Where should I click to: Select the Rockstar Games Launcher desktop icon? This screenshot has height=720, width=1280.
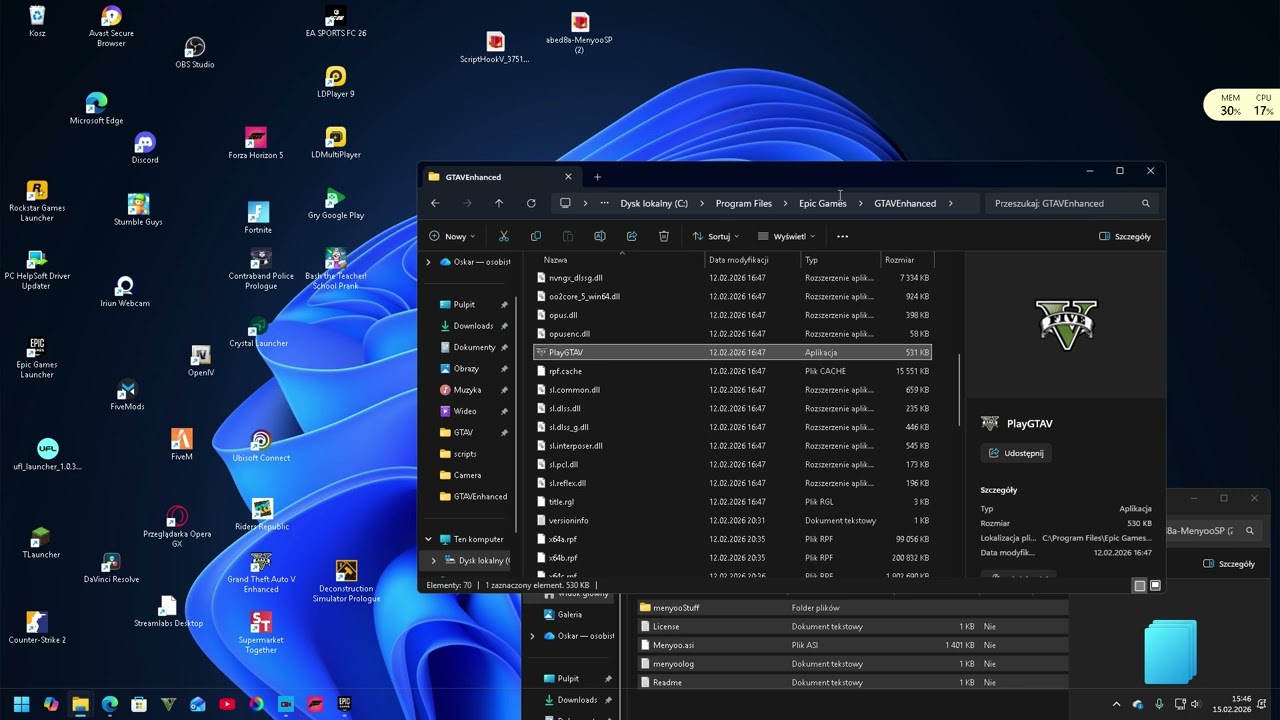[x=37, y=201]
